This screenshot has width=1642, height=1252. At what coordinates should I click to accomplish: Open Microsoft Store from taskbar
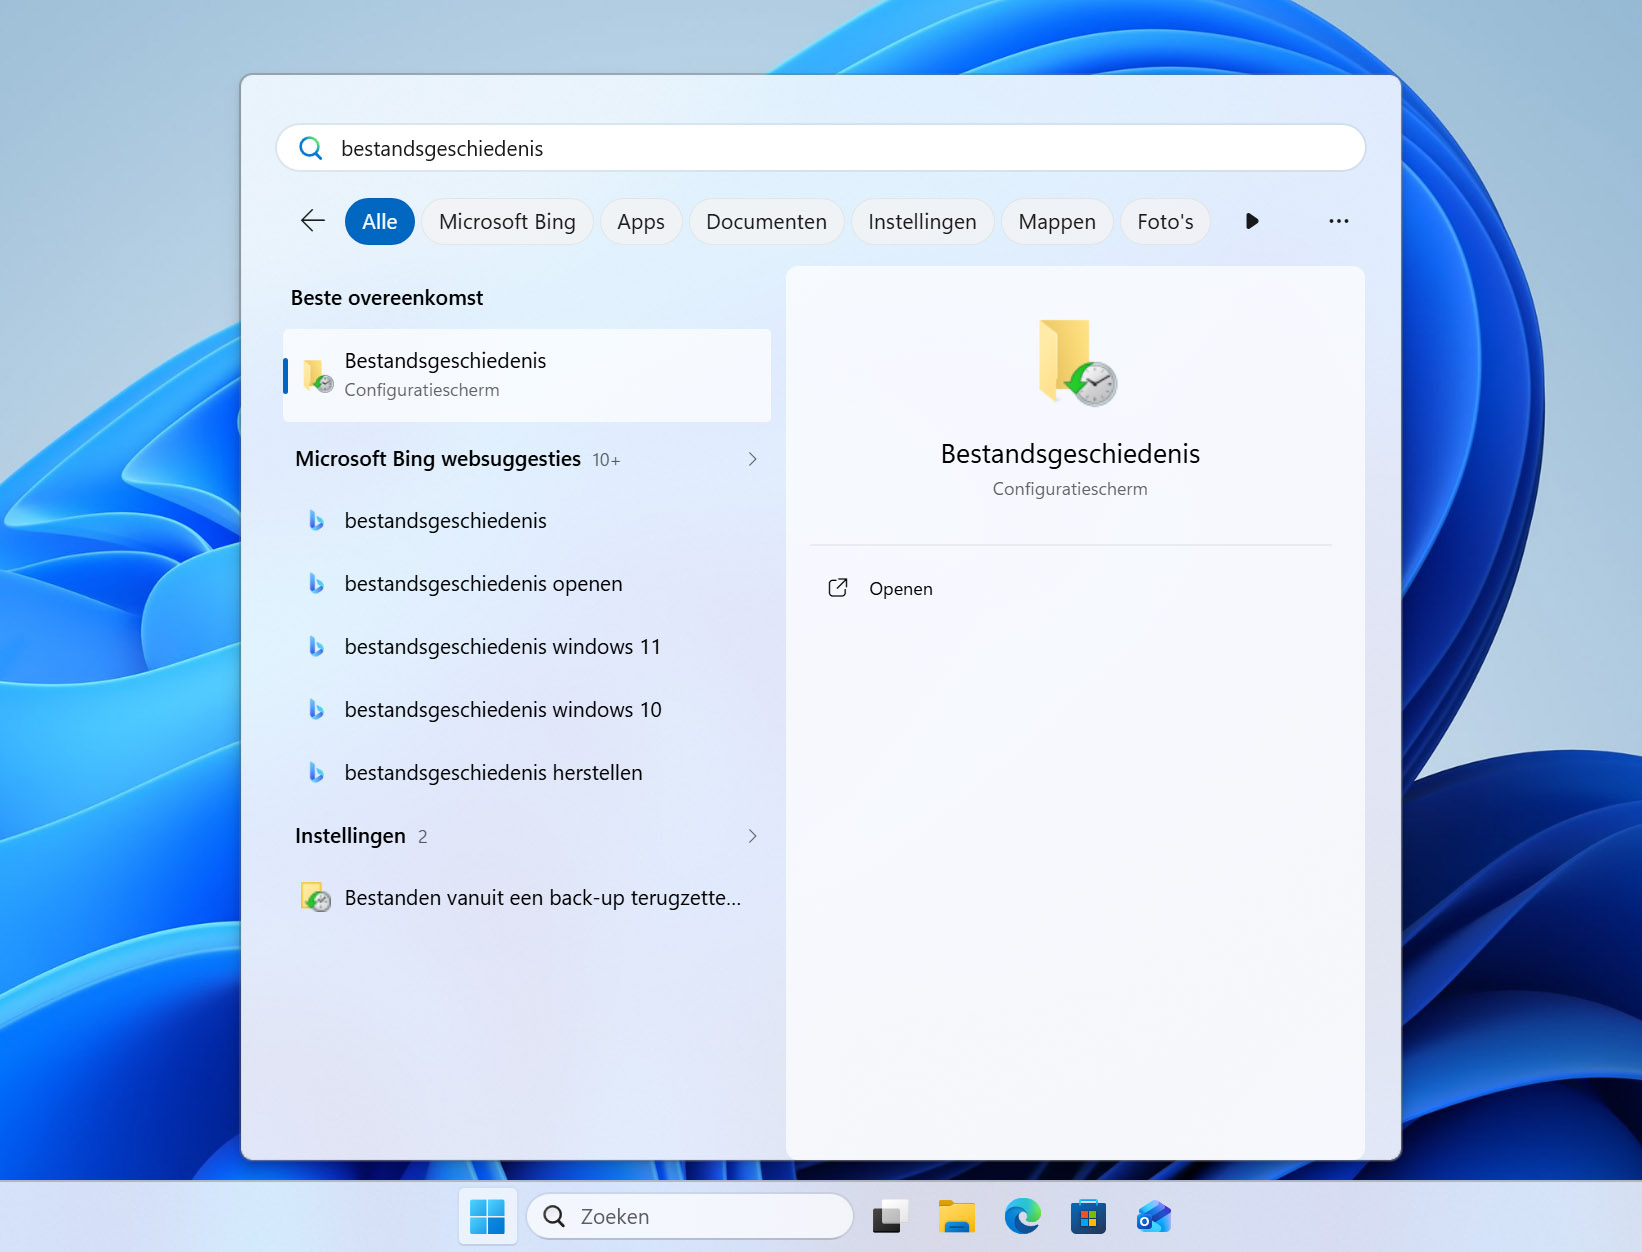[1088, 1217]
